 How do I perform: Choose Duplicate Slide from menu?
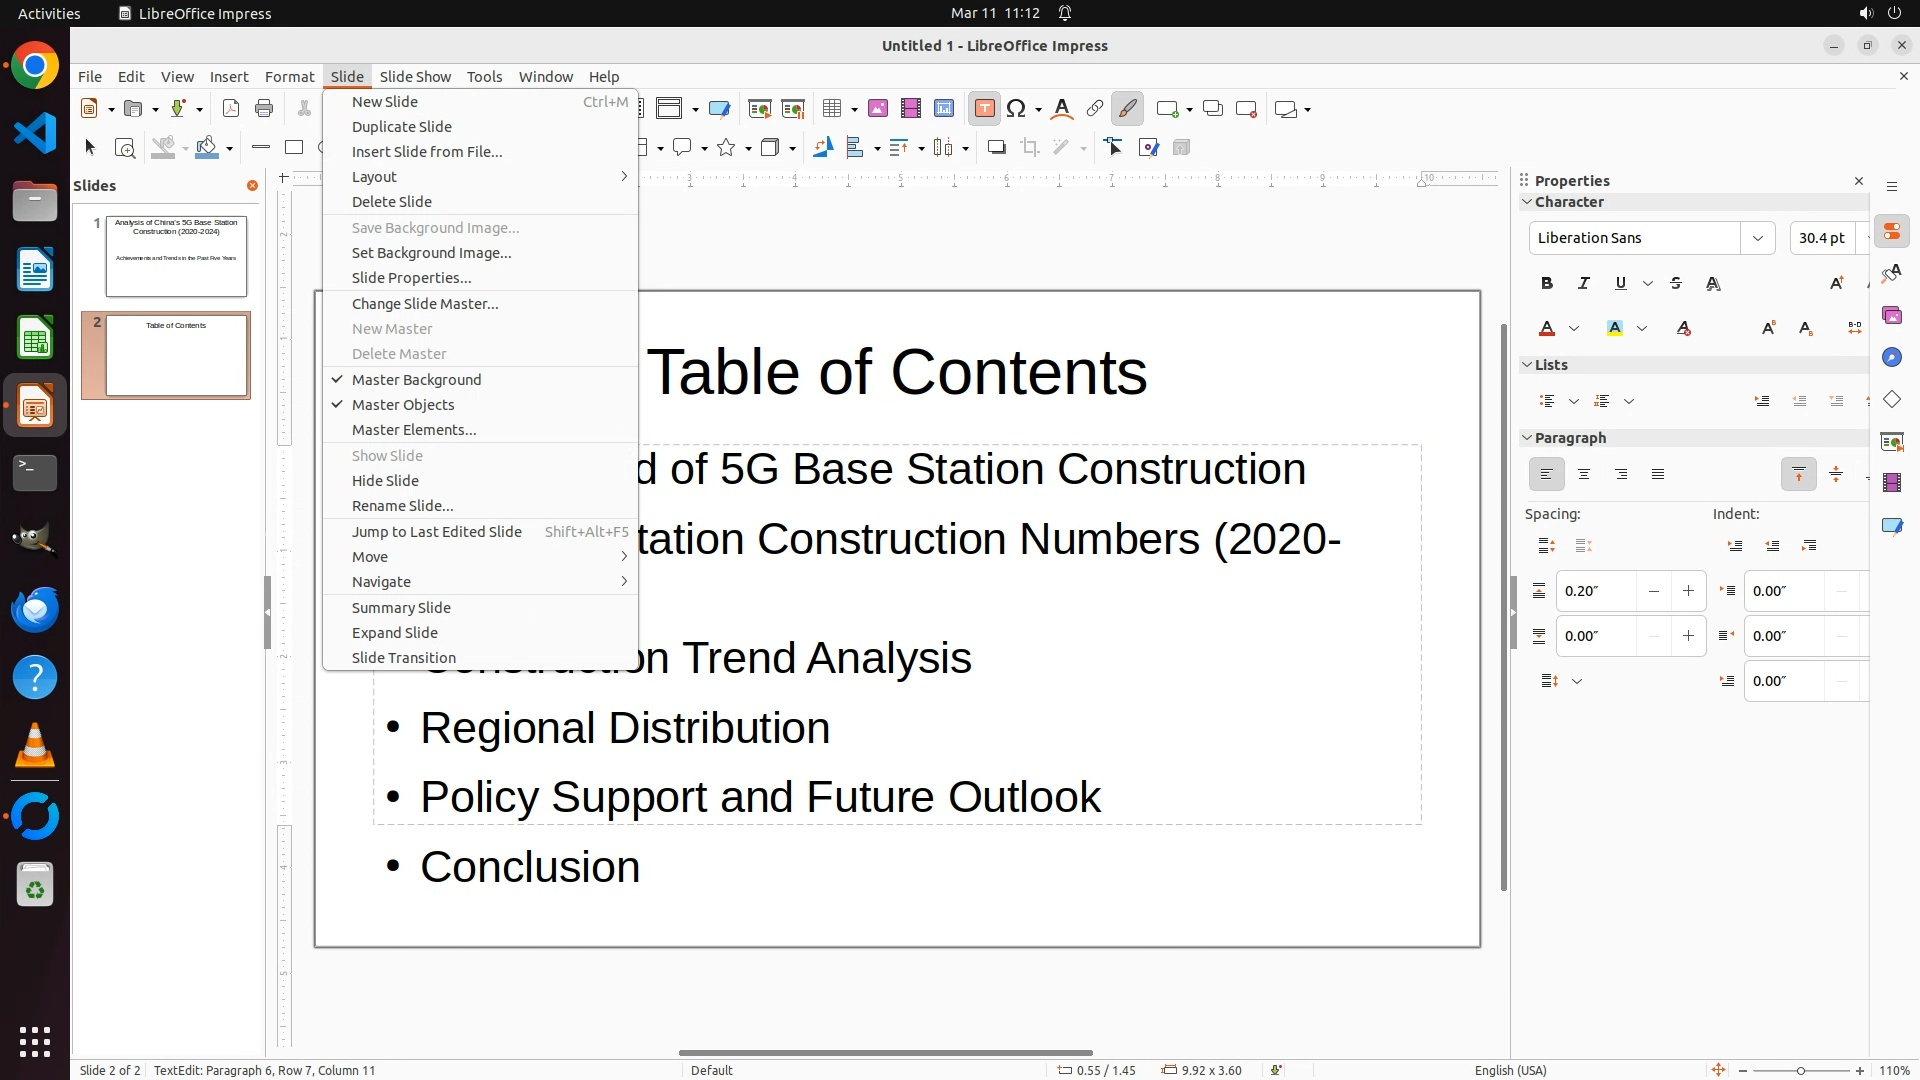tap(402, 127)
